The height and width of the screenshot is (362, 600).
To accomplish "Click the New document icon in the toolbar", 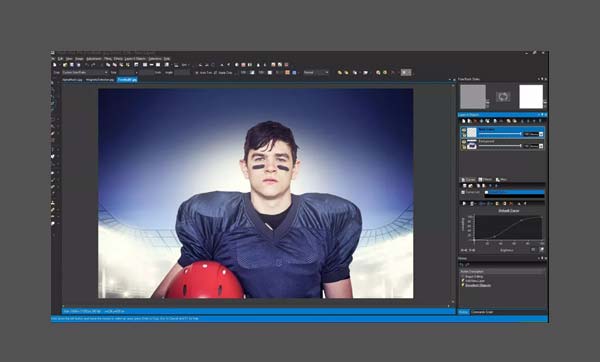I will point(55,65).
